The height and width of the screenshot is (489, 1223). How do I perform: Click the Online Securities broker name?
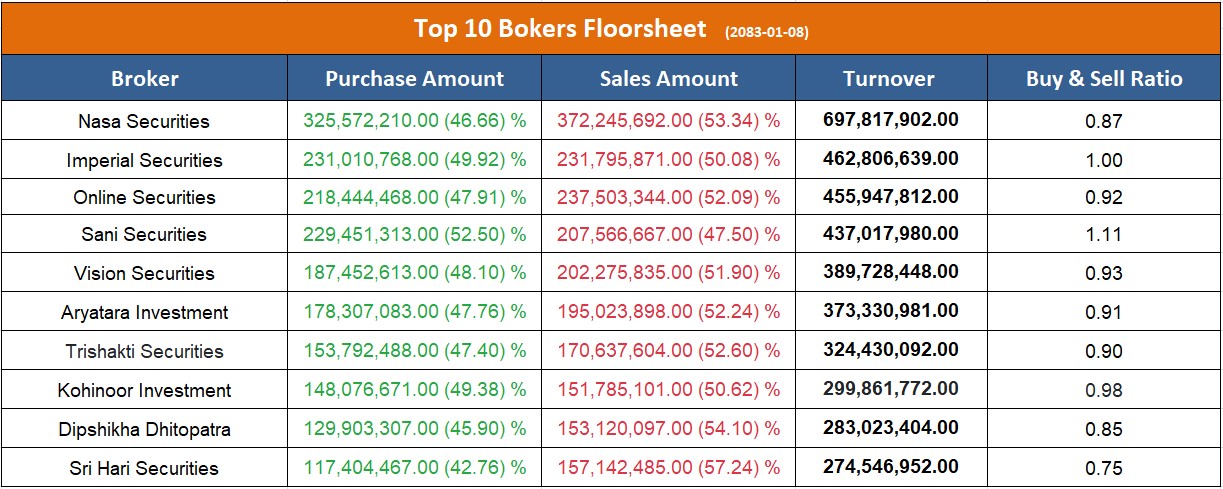coord(144,197)
